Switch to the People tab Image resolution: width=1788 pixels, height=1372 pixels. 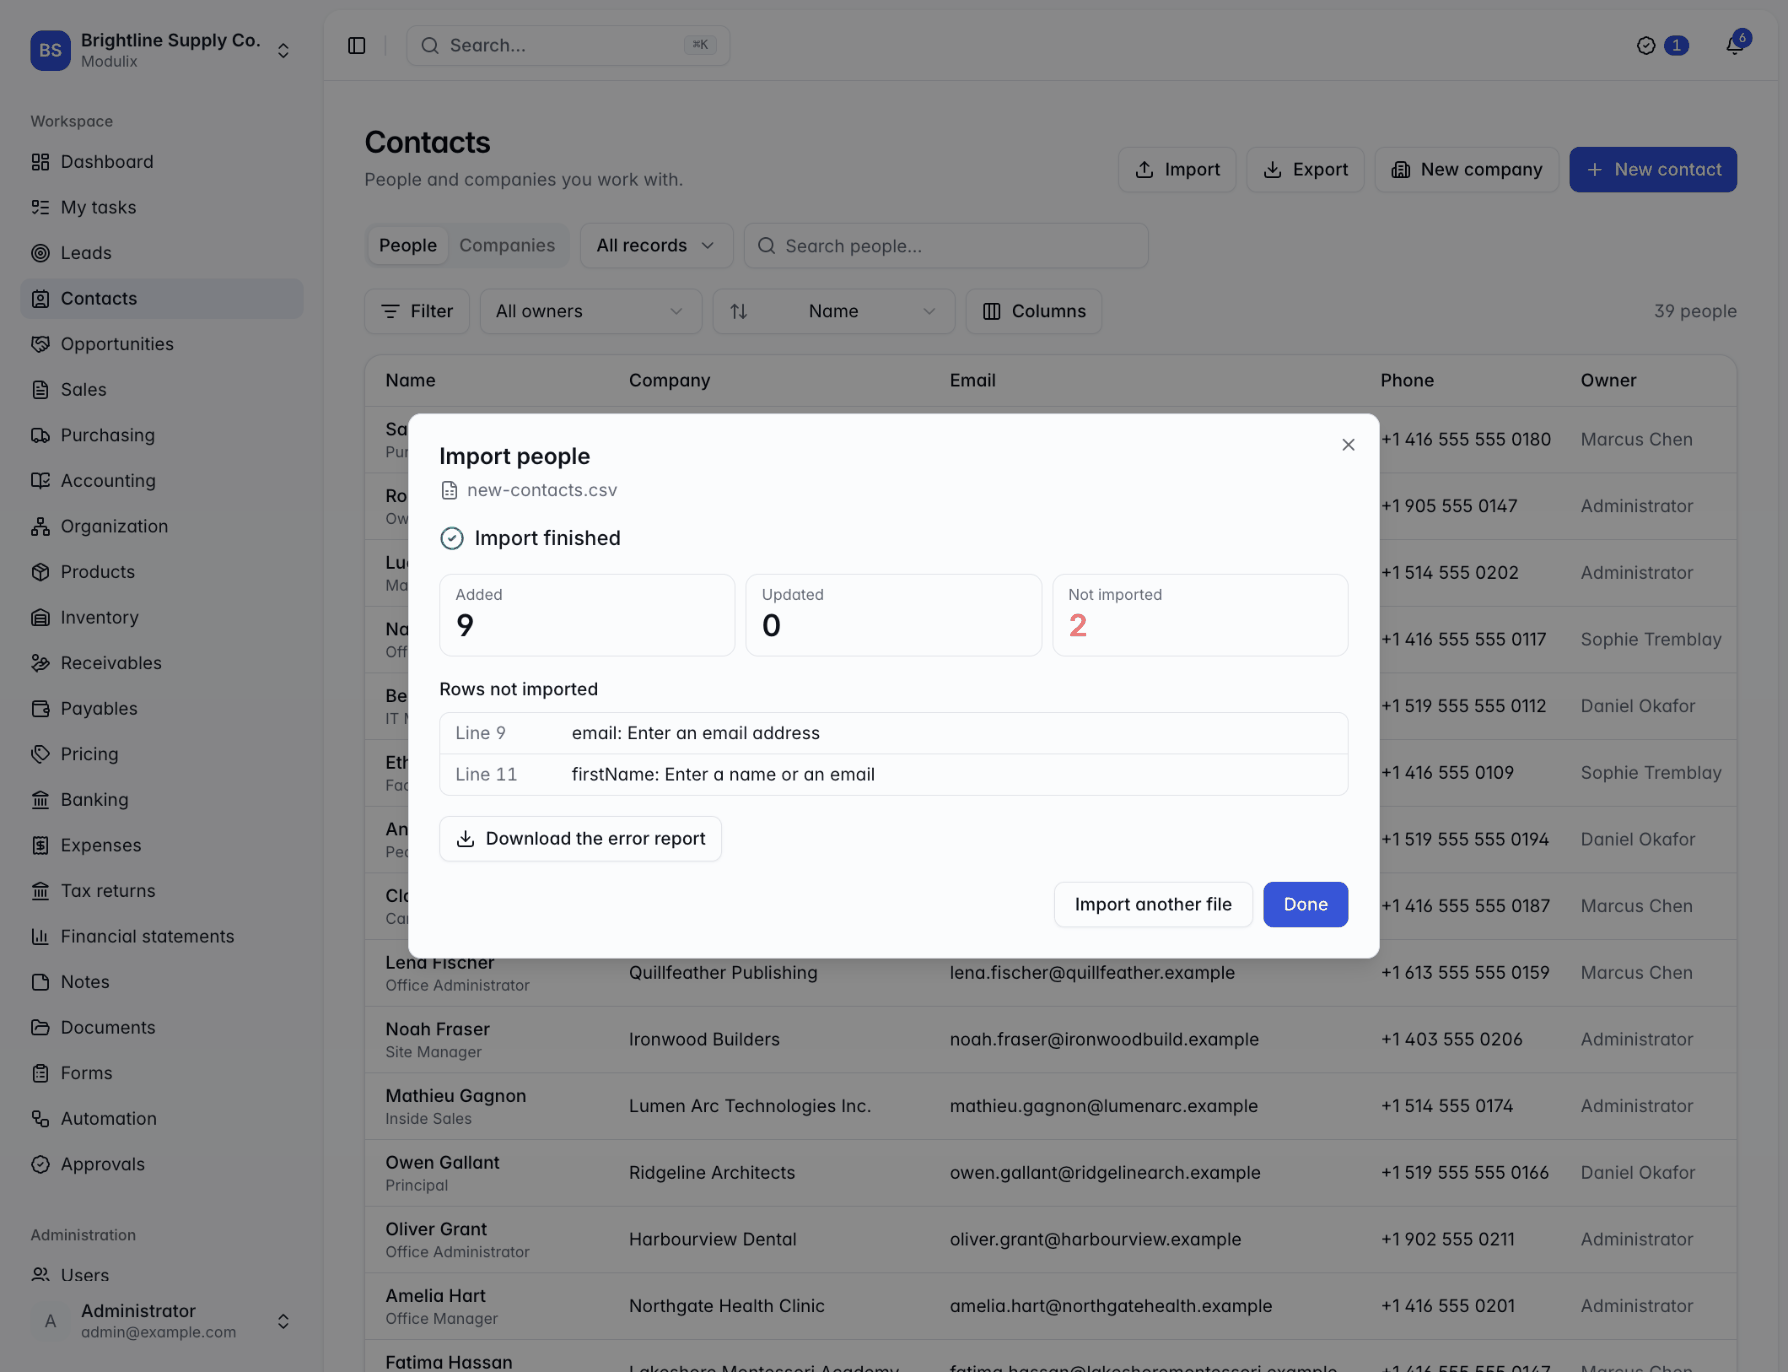point(408,246)
